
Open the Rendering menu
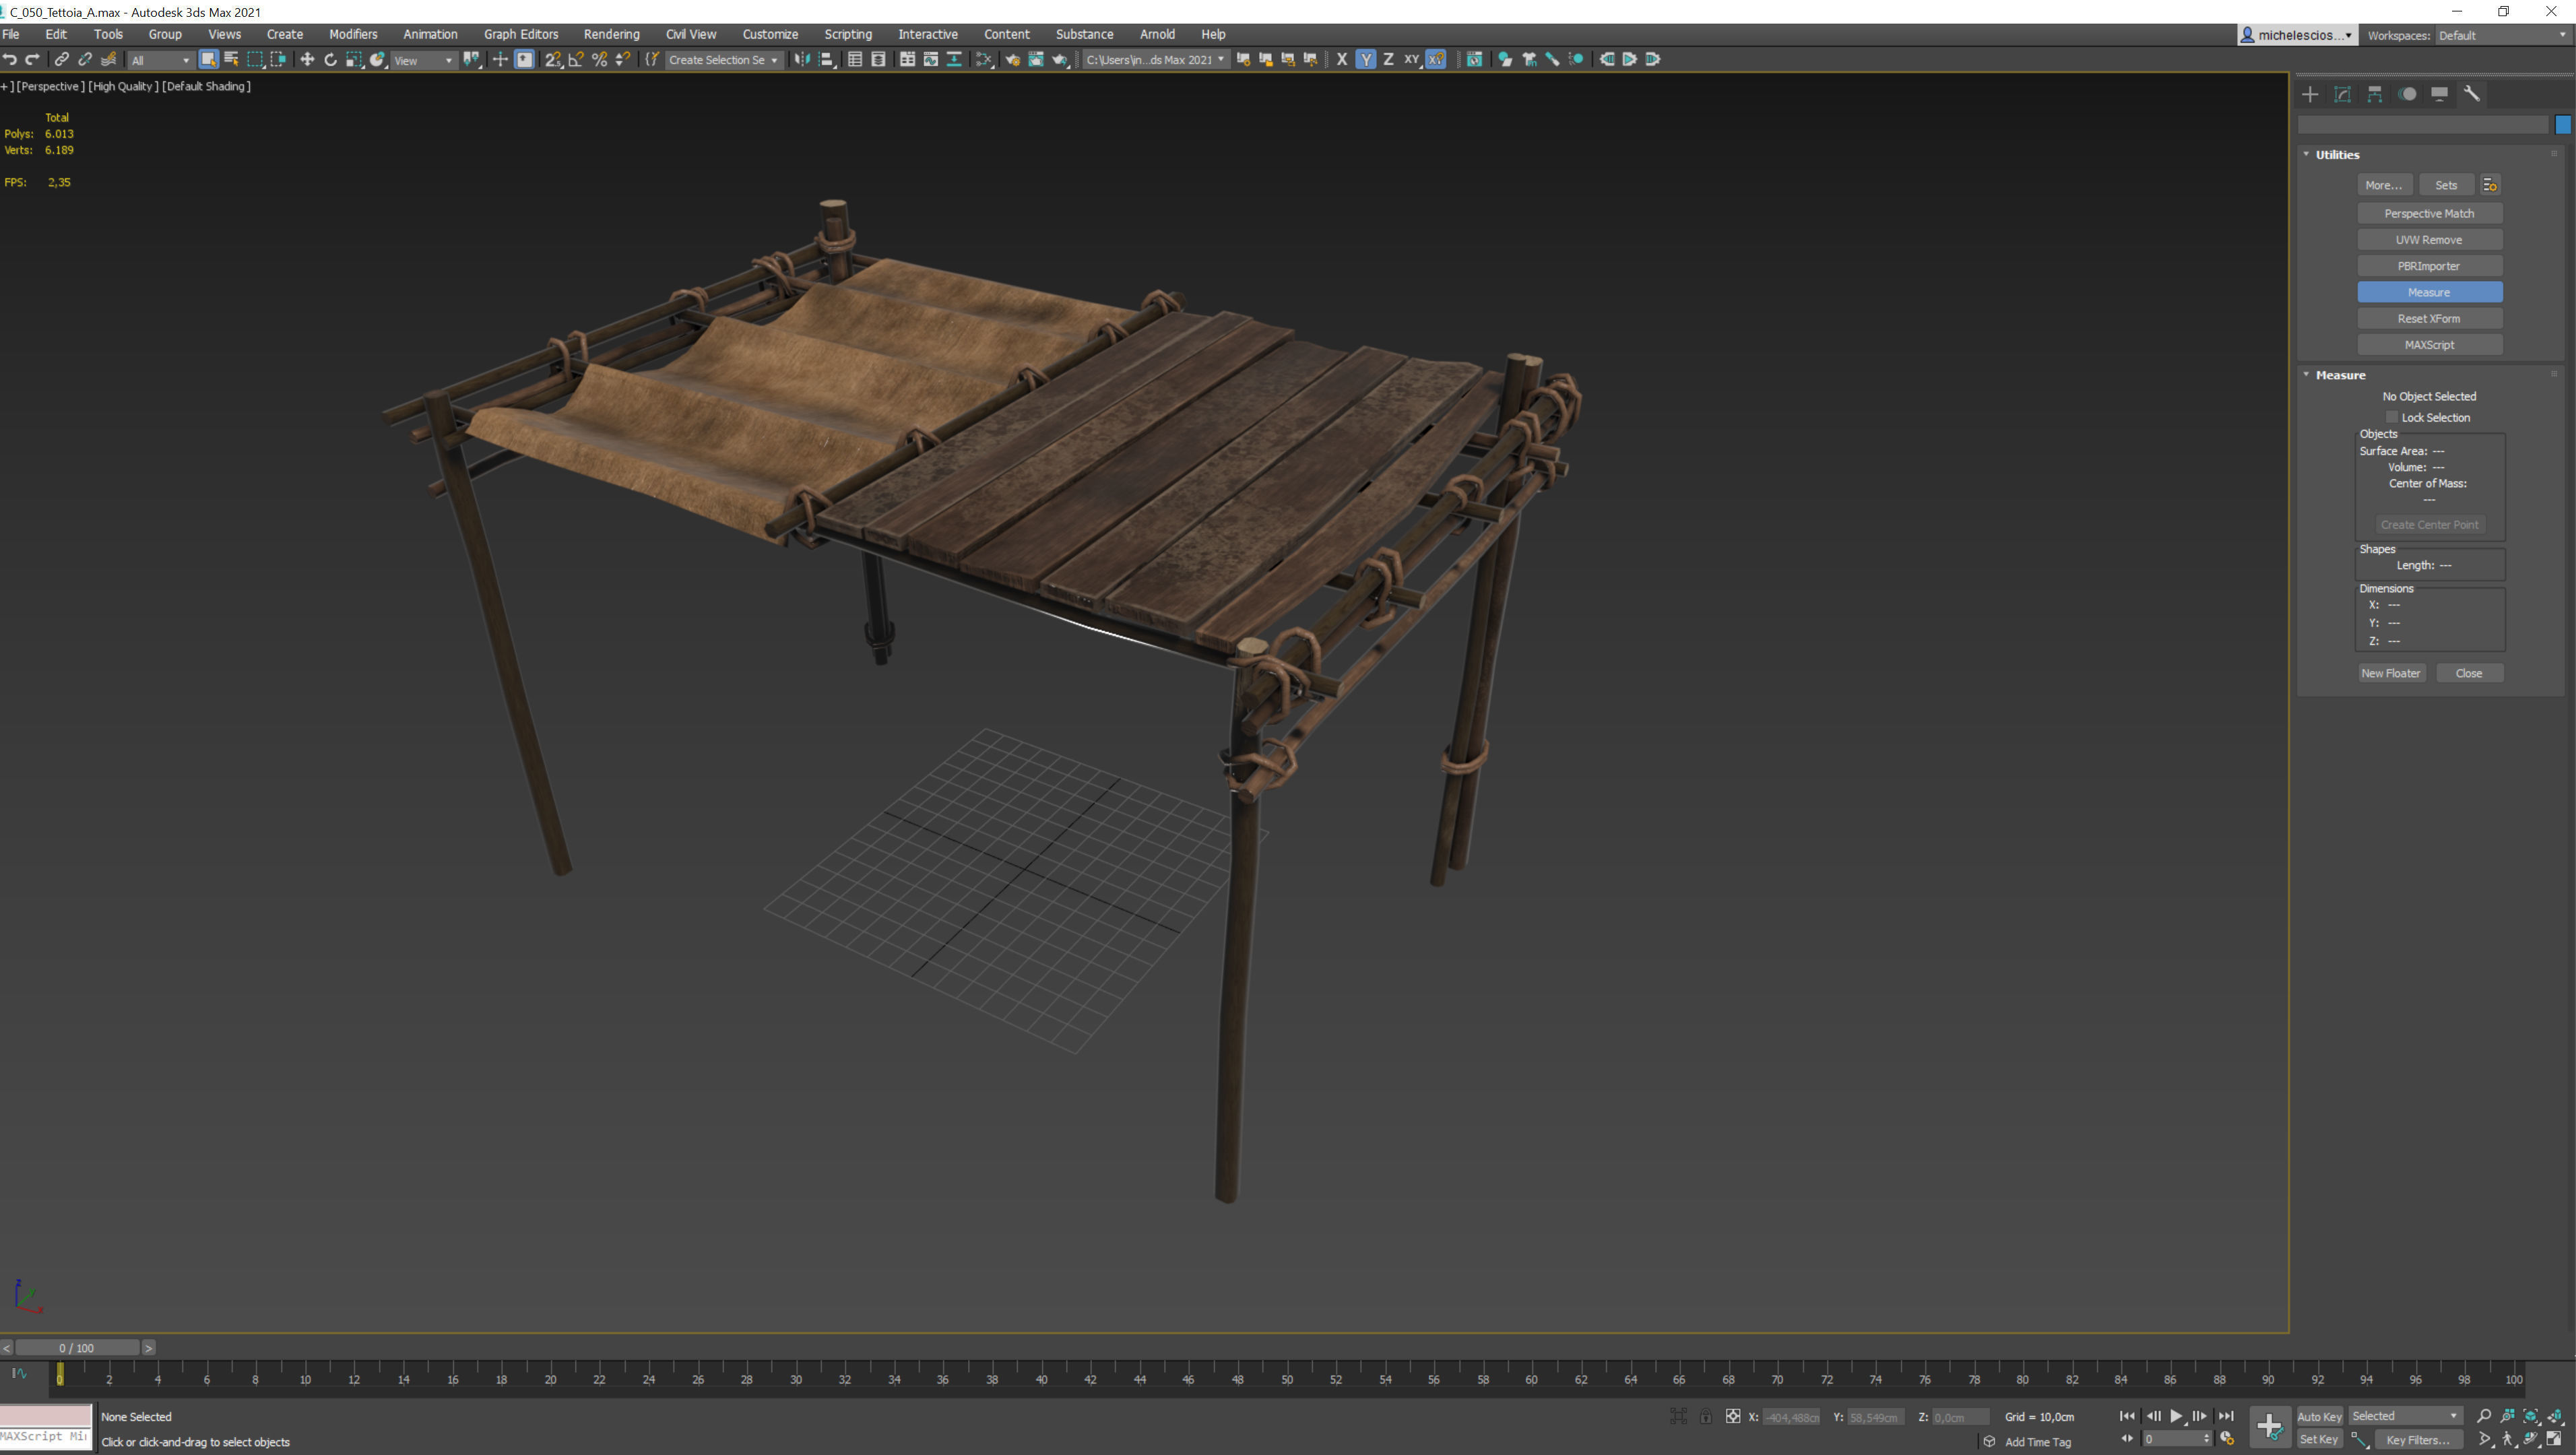point(611,34)
